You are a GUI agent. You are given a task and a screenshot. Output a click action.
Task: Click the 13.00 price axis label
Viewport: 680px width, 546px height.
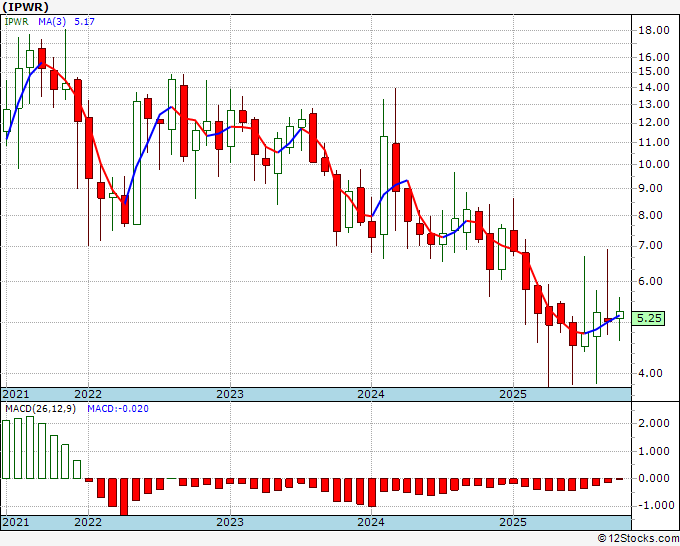(x=654, y=104)
